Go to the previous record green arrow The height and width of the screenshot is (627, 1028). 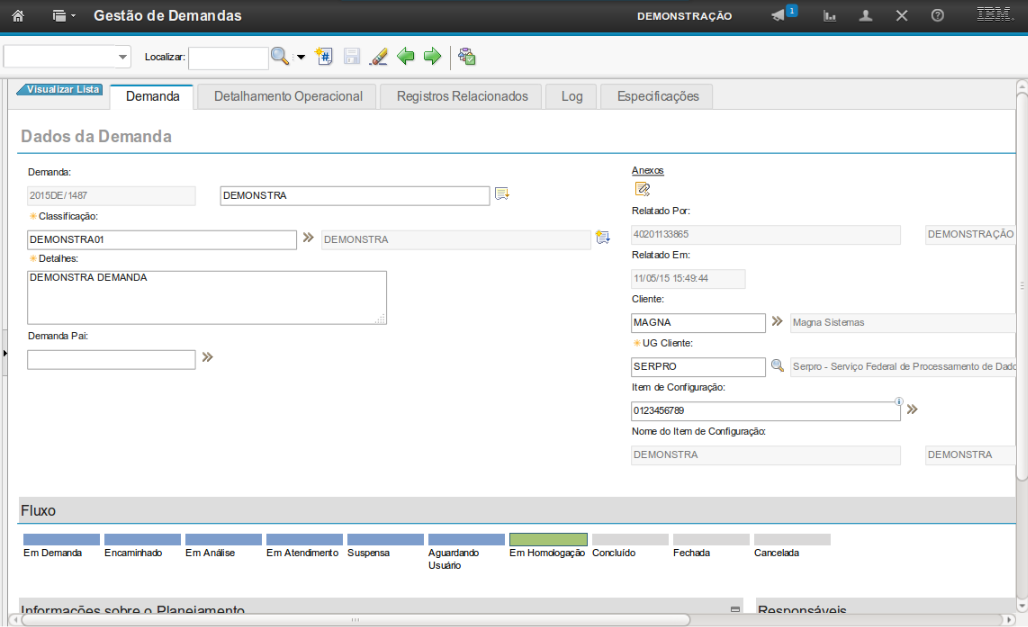[x=406, y=57]
